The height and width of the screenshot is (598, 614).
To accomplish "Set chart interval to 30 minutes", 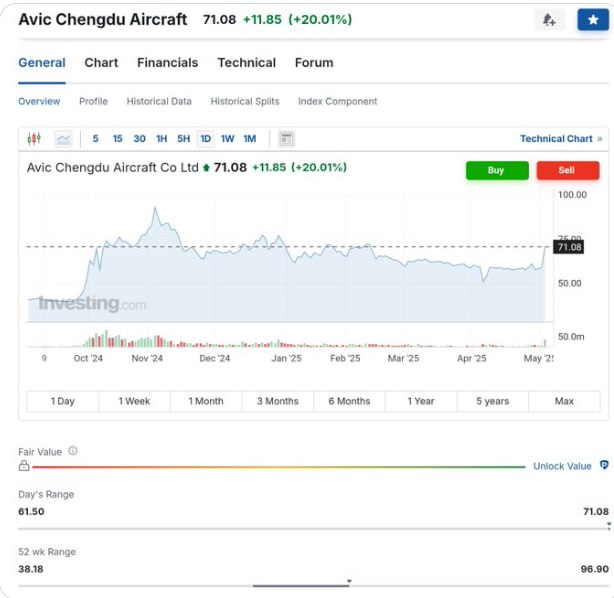I will [139, 139].
